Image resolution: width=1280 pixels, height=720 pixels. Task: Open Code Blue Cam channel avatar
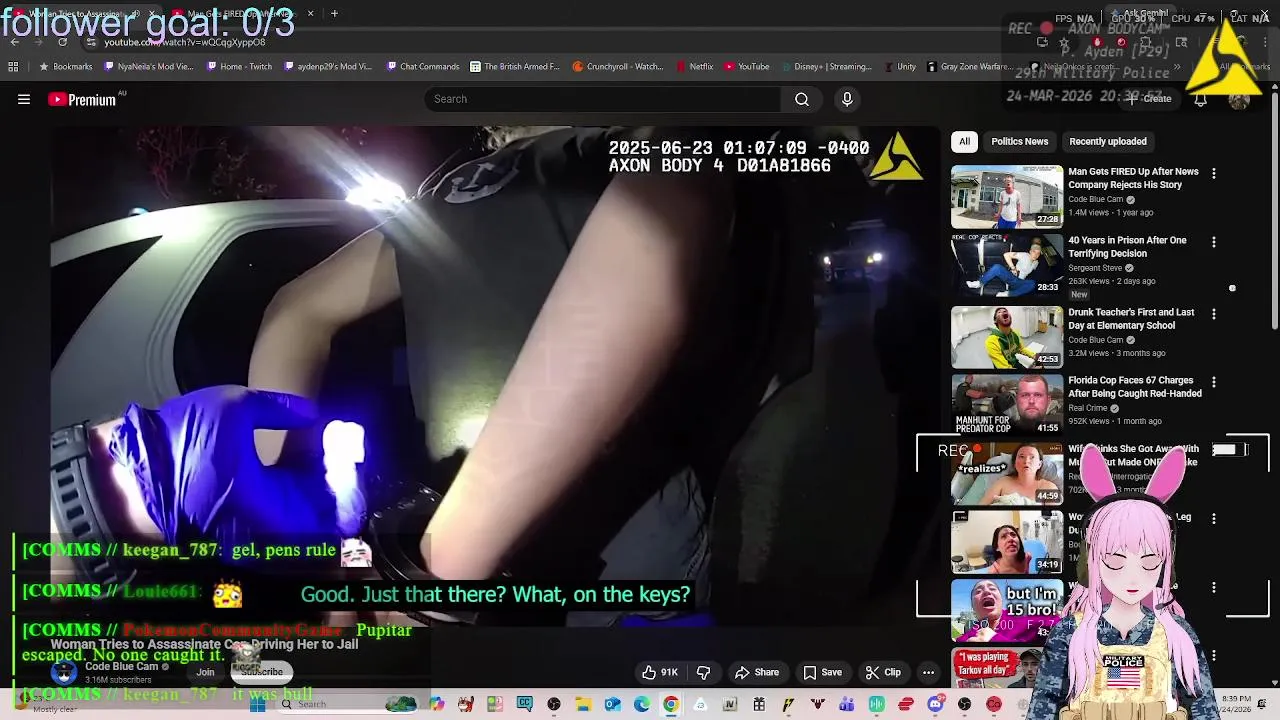(64, 672)
